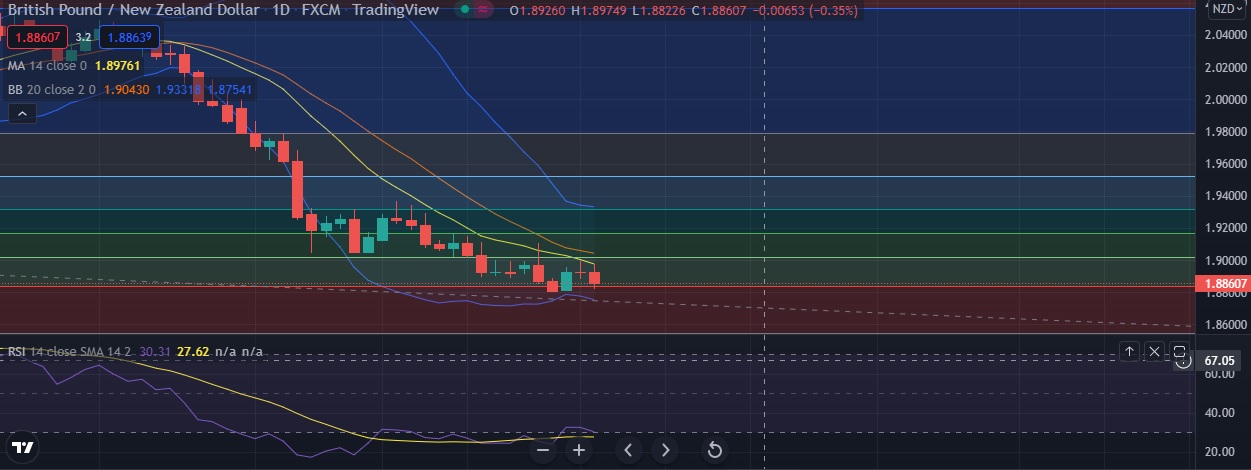Collapse the indicator legend
The height and width of the screenshot is (470, 1251).
22,114
